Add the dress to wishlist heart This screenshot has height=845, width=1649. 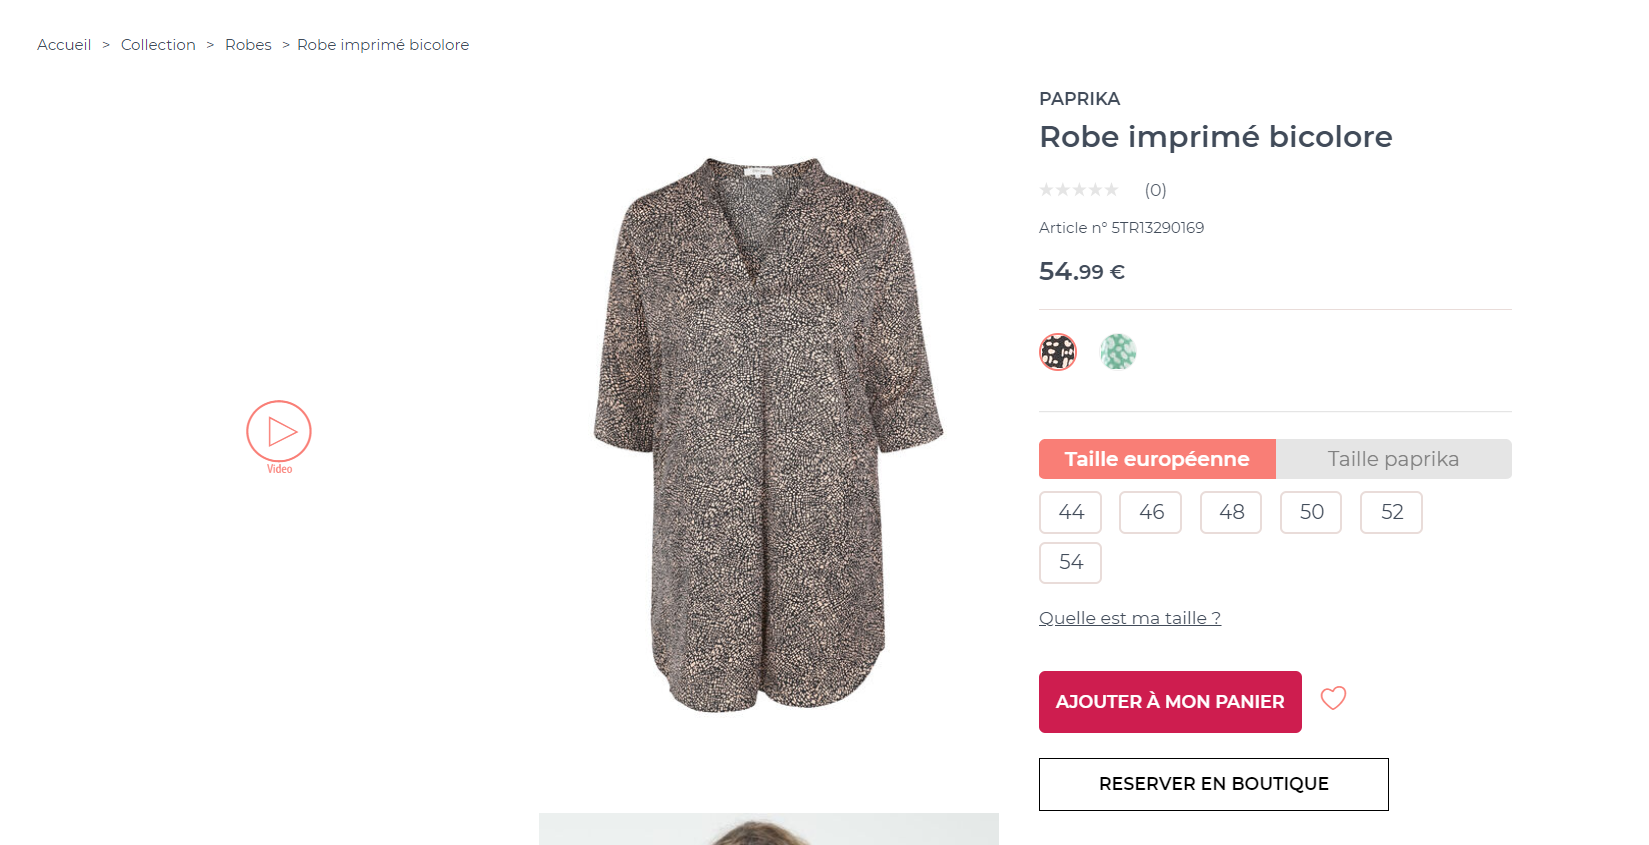point(1333,698)
